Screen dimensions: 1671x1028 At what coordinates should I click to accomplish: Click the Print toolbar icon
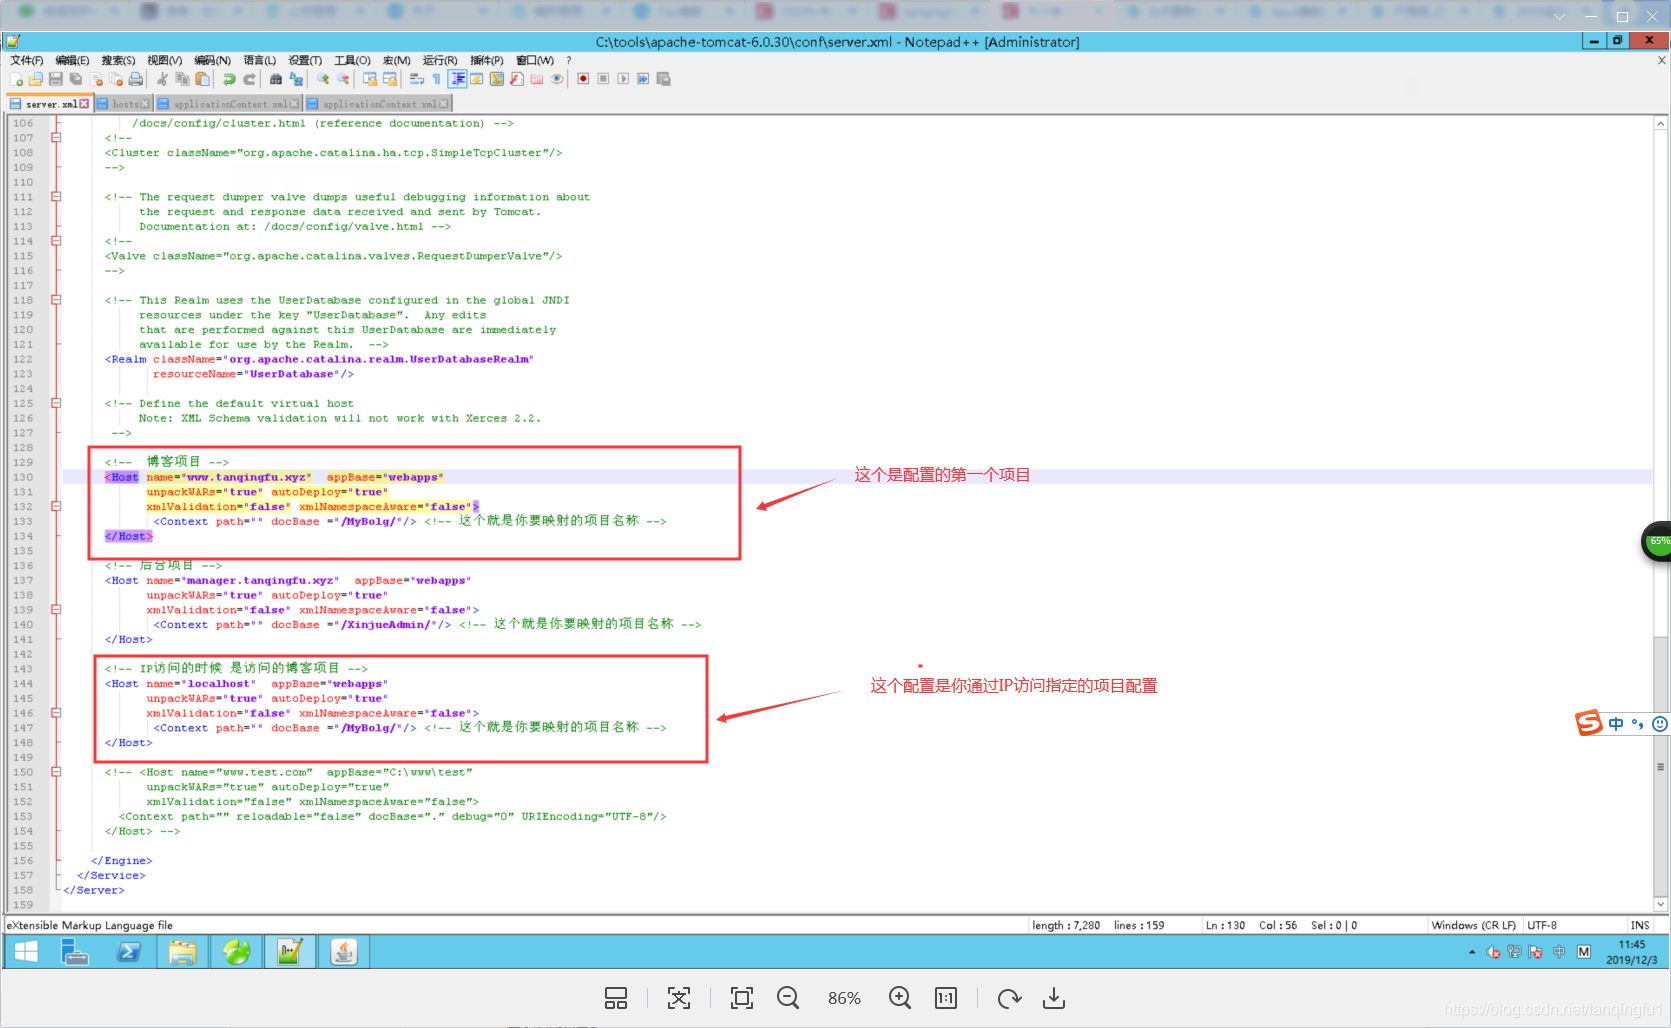(135, 79)
